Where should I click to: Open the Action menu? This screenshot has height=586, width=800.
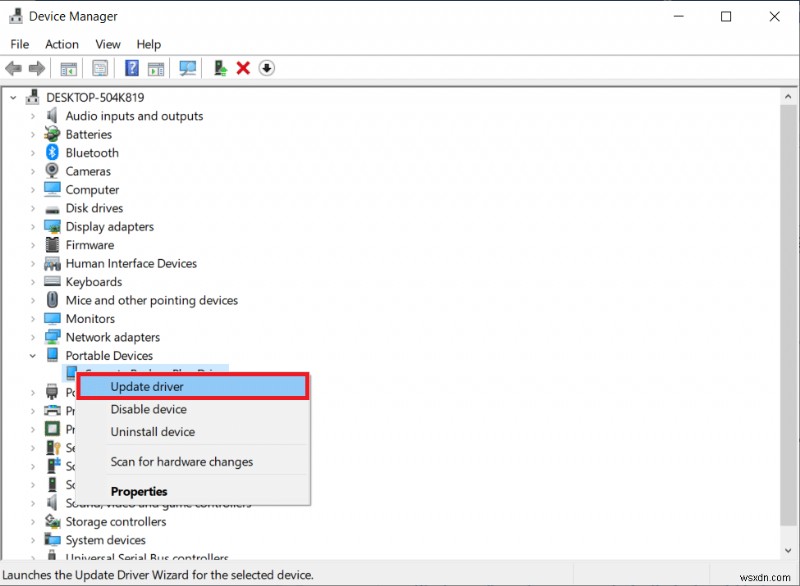(x=62, y=44)
